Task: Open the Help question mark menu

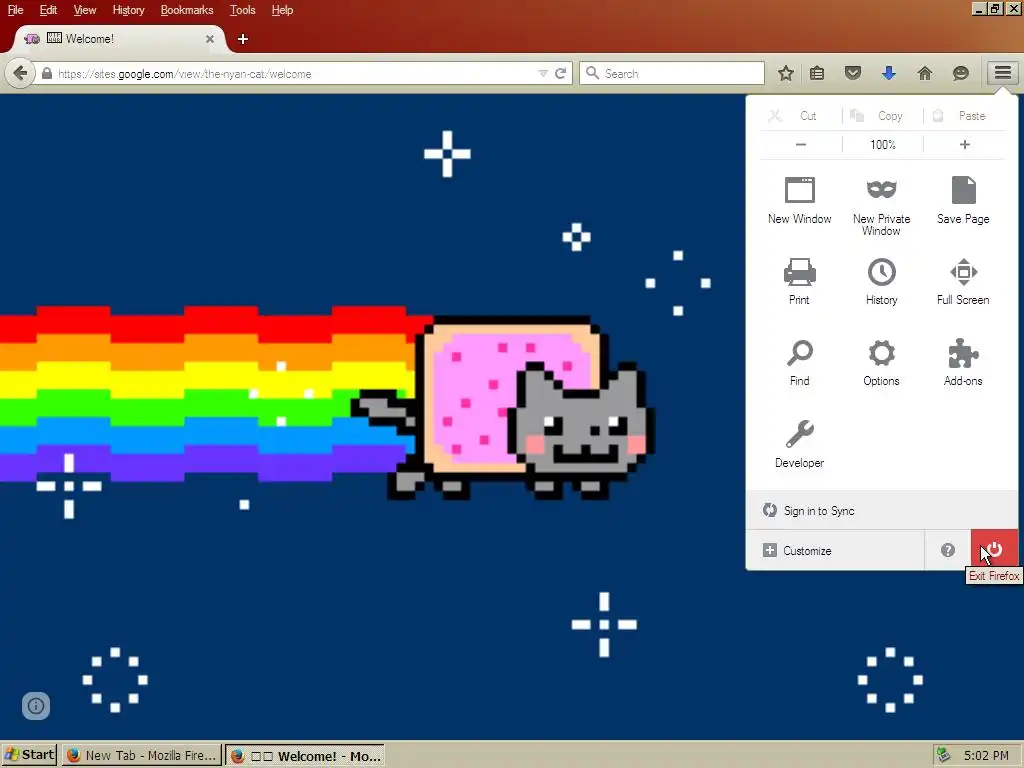Action: click(948, 550)
